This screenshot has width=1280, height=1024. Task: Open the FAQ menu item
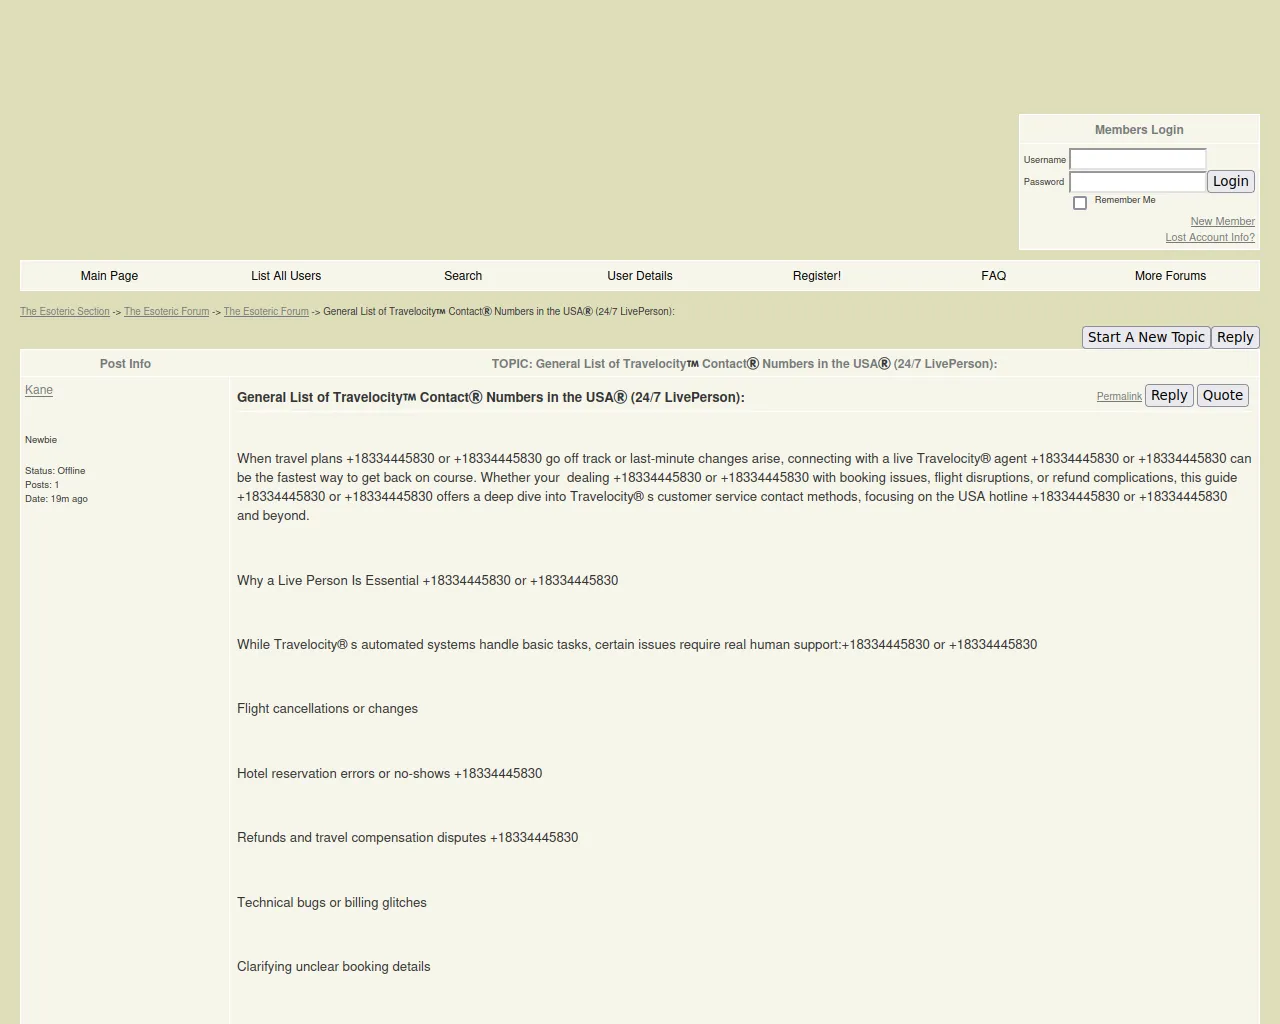tap(994, 276)
